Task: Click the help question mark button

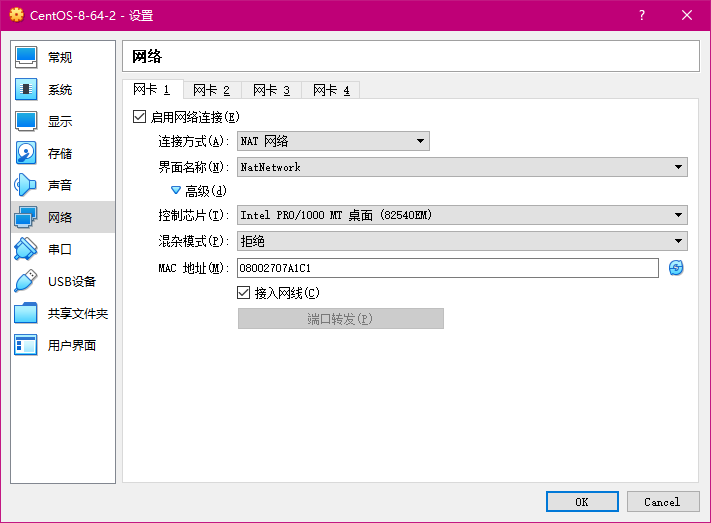Action: pos(642,15)
